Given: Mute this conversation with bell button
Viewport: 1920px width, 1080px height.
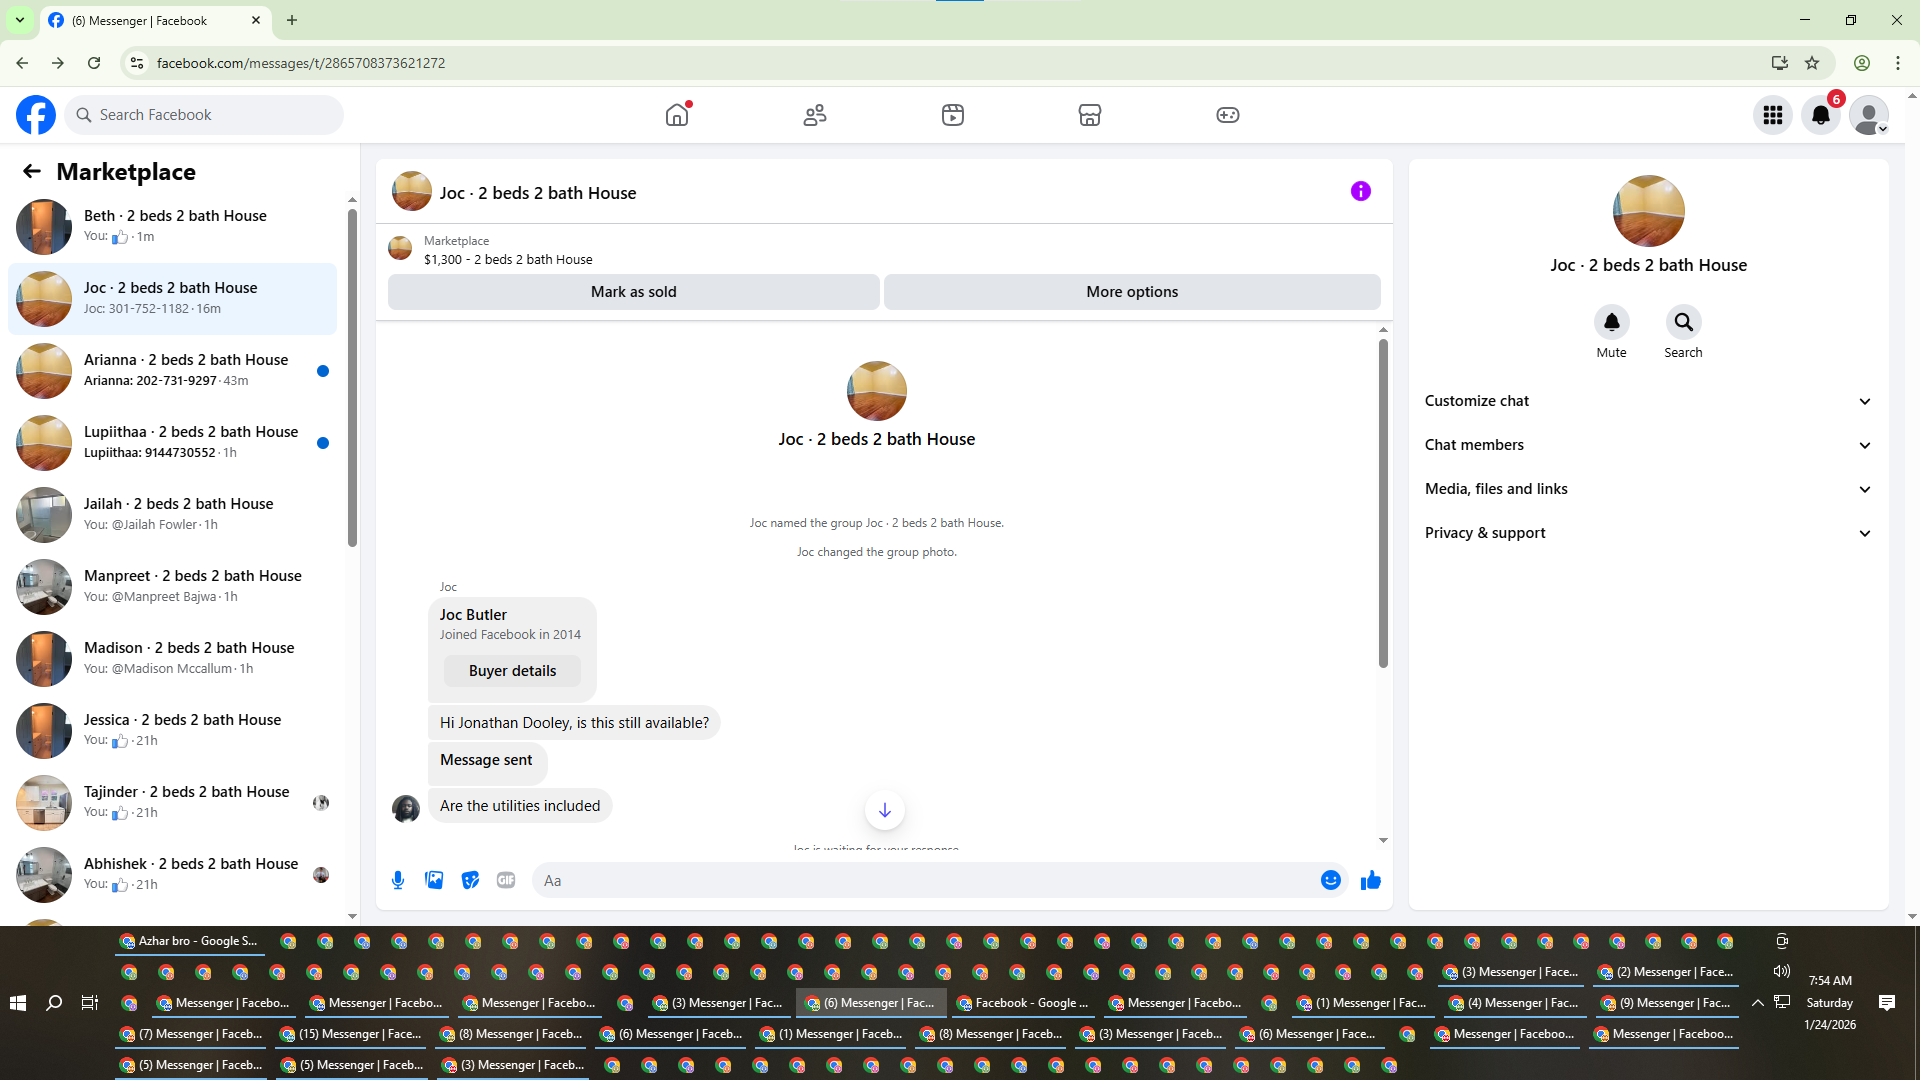Looking at the screenshot, I should [x=1611, y=323].
